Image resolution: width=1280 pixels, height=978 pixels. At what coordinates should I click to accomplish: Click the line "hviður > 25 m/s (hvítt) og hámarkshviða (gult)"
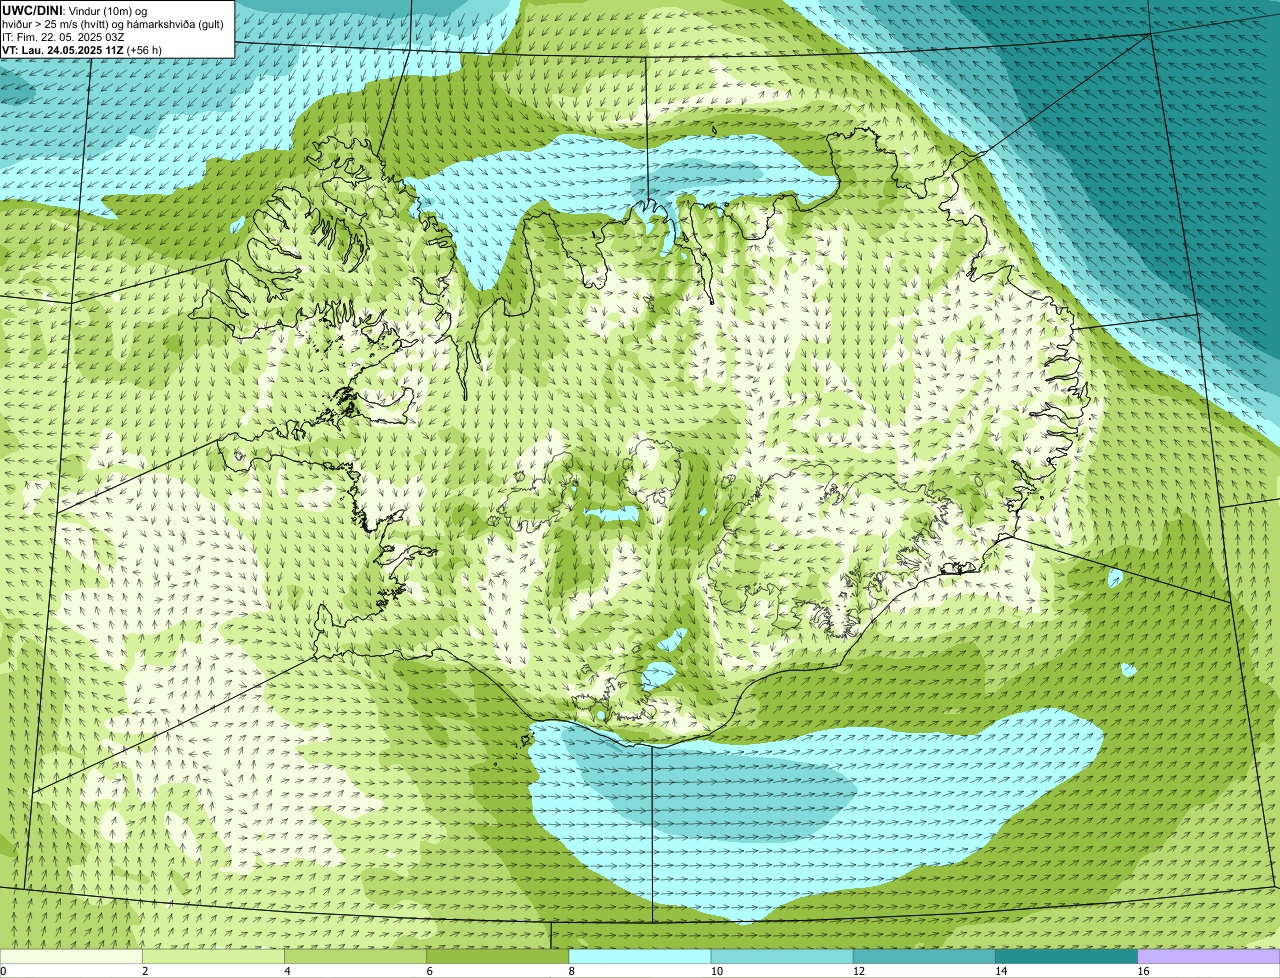[x=113, y=24]
